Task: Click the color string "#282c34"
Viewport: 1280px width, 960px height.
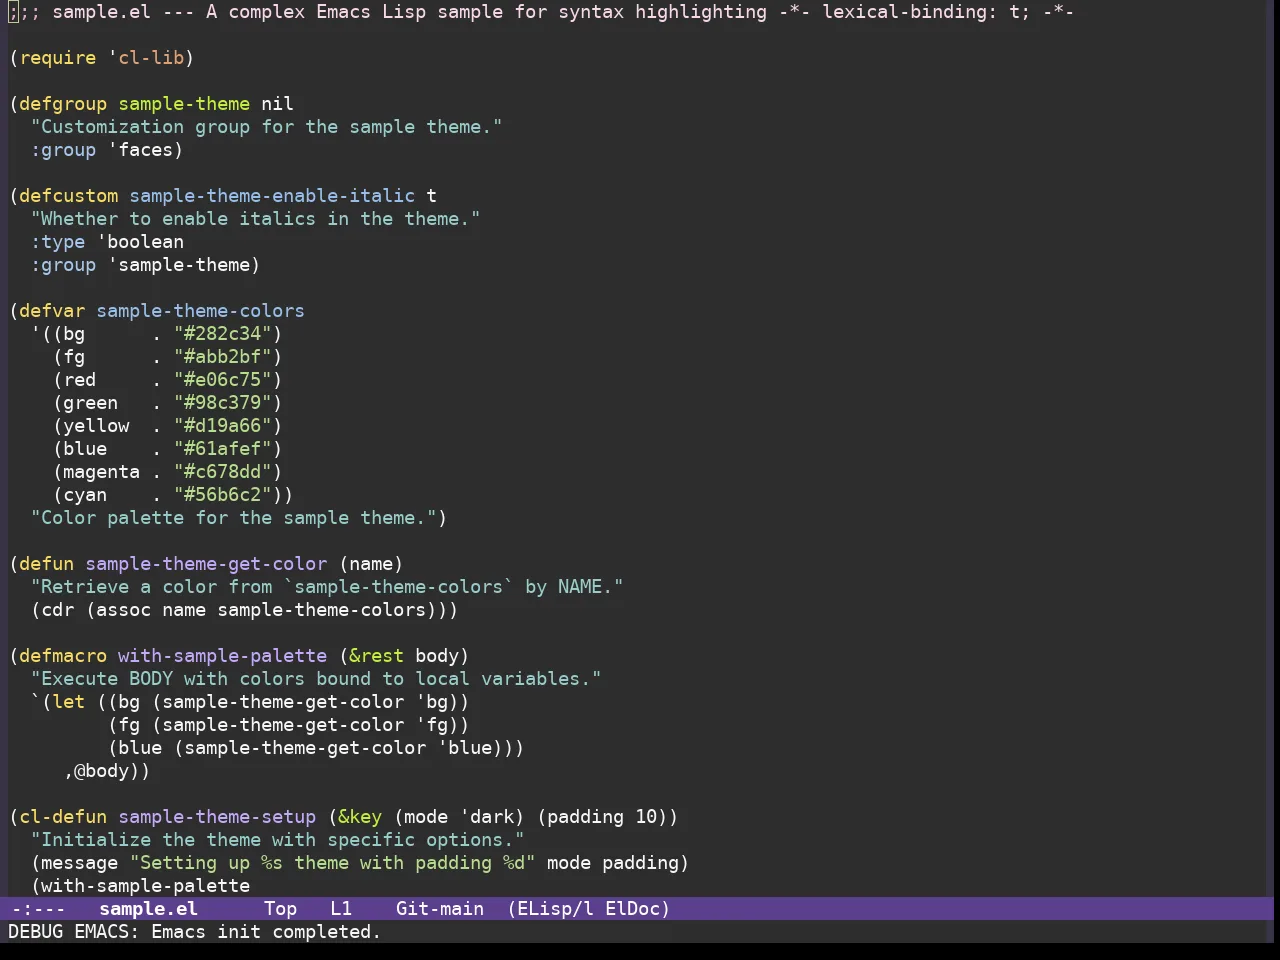Action: point(223,333)
